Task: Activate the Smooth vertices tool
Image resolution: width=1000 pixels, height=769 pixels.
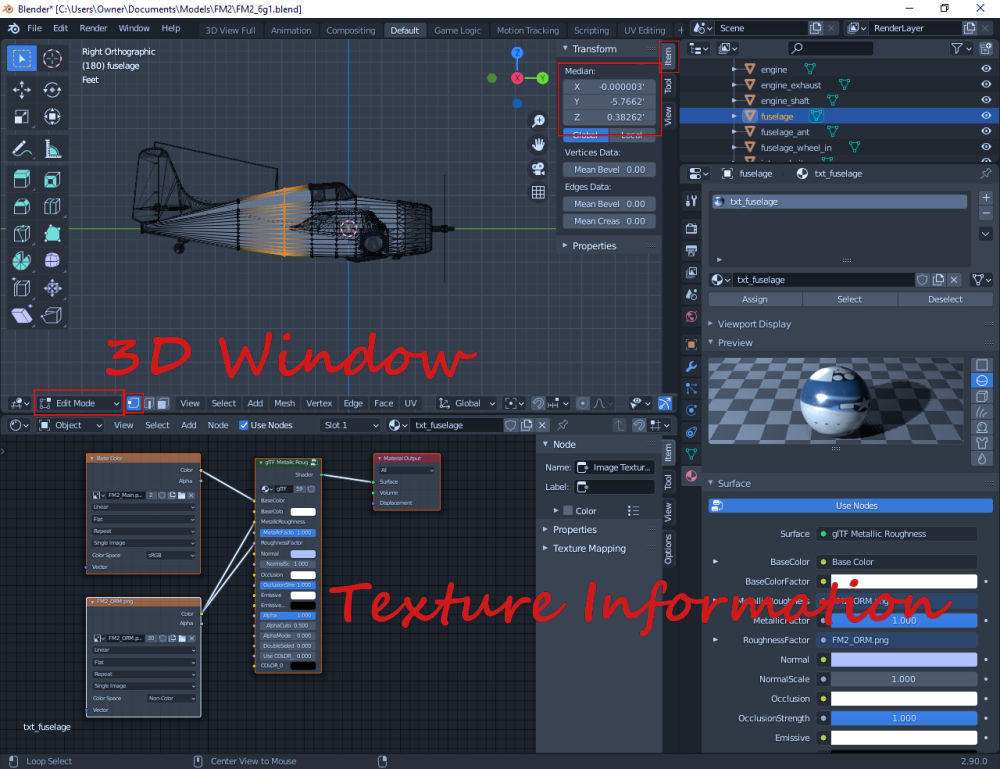Action: 52,261
